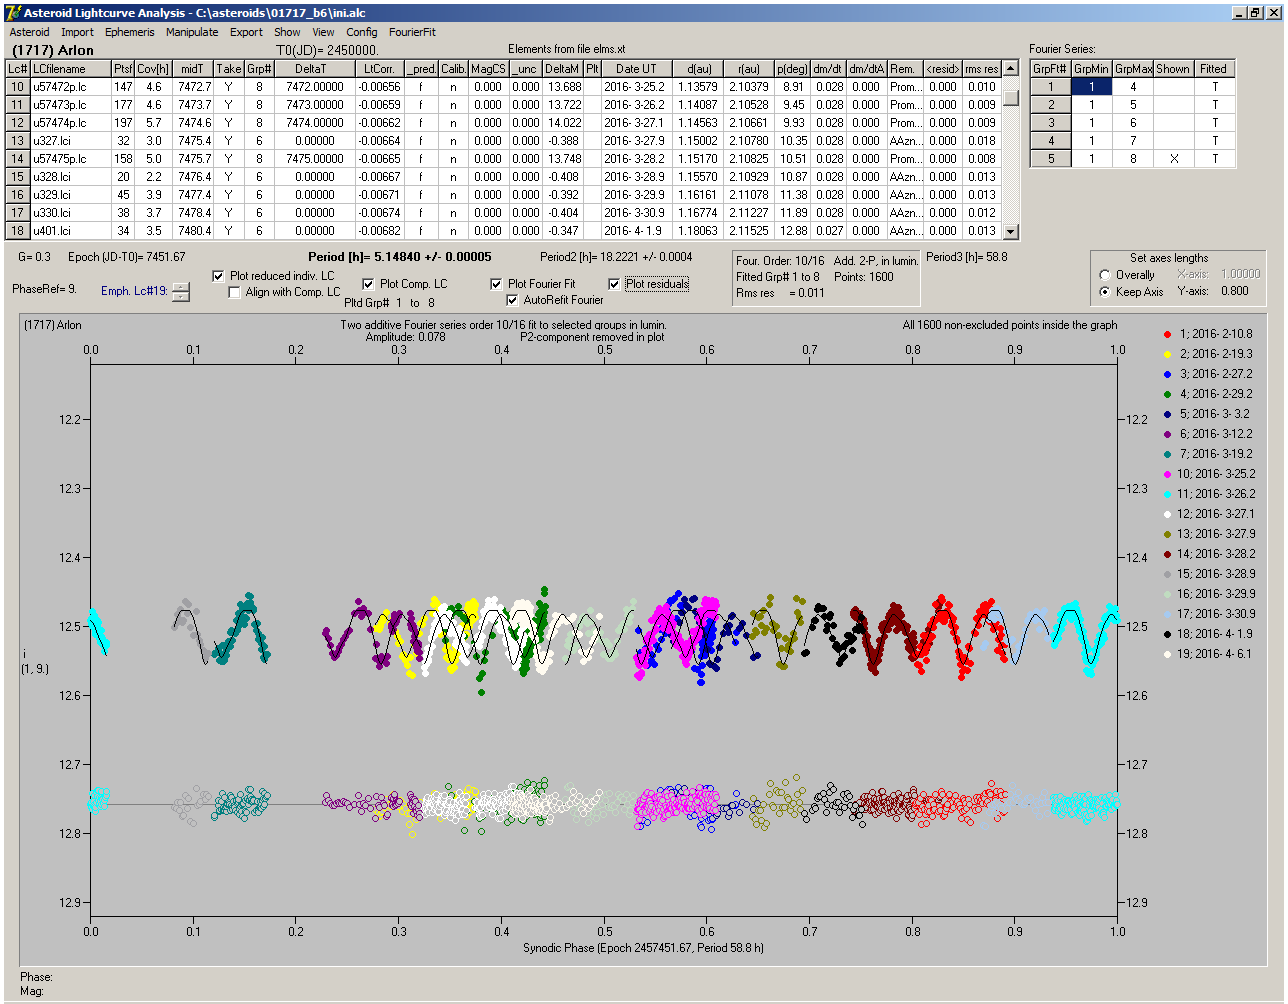Open the Config menu
This screenshot has width=1288, height=1004.
(x=362, y=32)
